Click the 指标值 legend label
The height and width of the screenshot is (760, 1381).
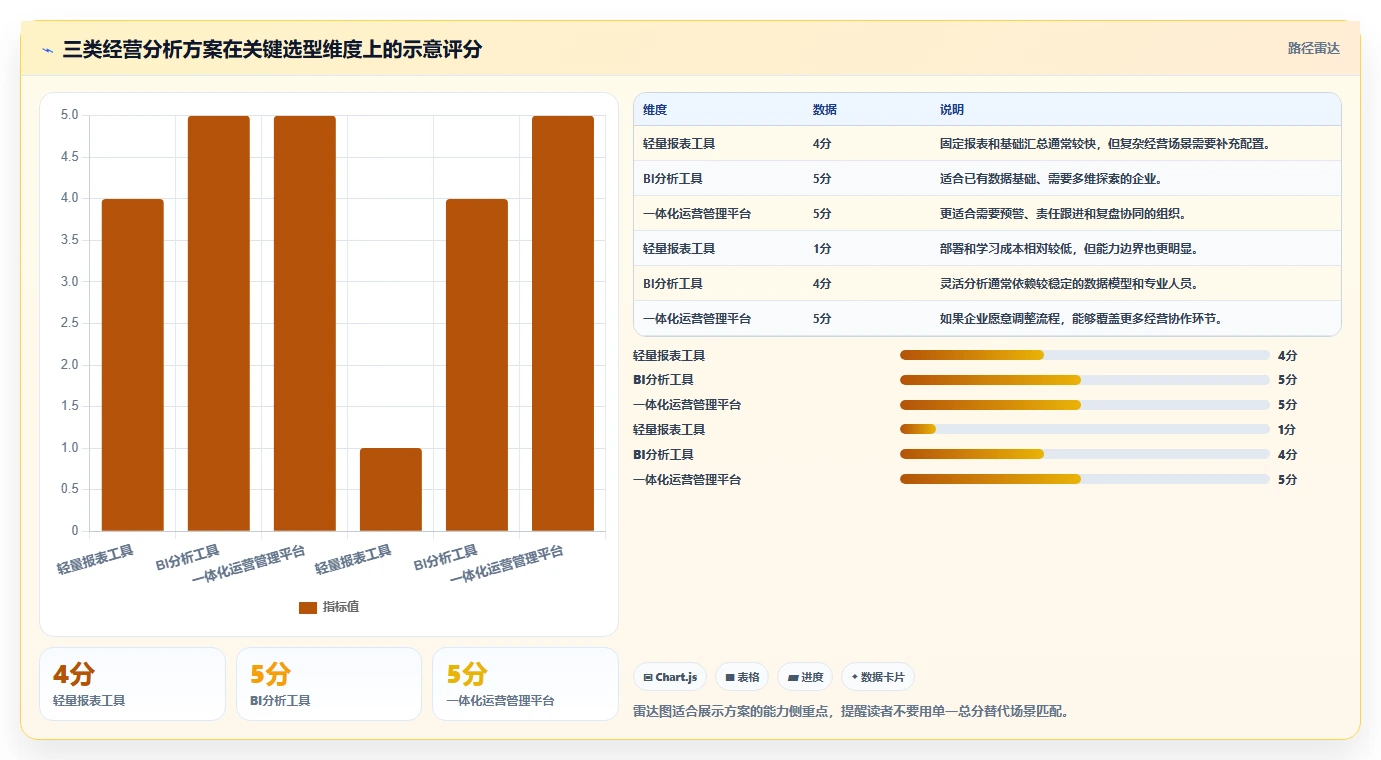[340, 607]
